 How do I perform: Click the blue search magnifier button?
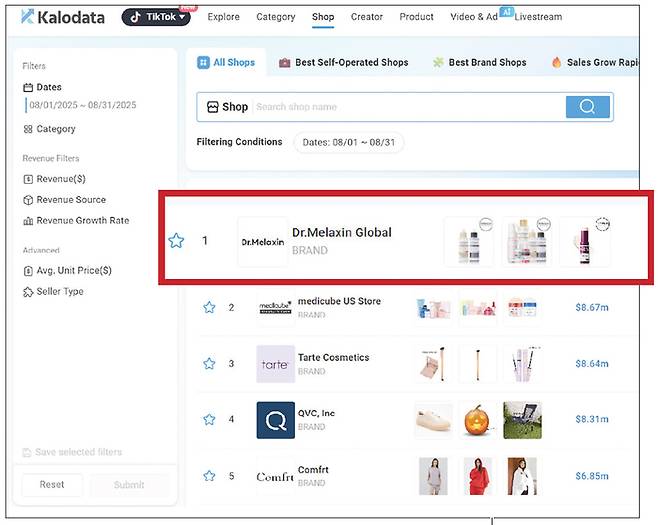coord(587,107)
